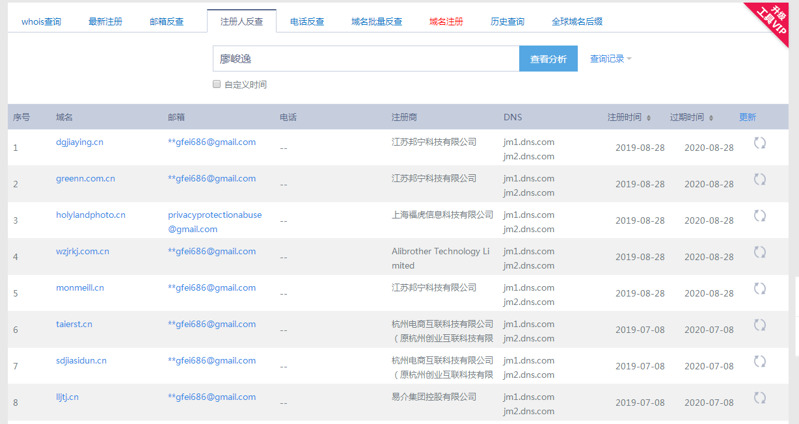This screenshot has width=799, height=424.
Task: Open the 电话反查 tab
Action: (x=307, y=21)
